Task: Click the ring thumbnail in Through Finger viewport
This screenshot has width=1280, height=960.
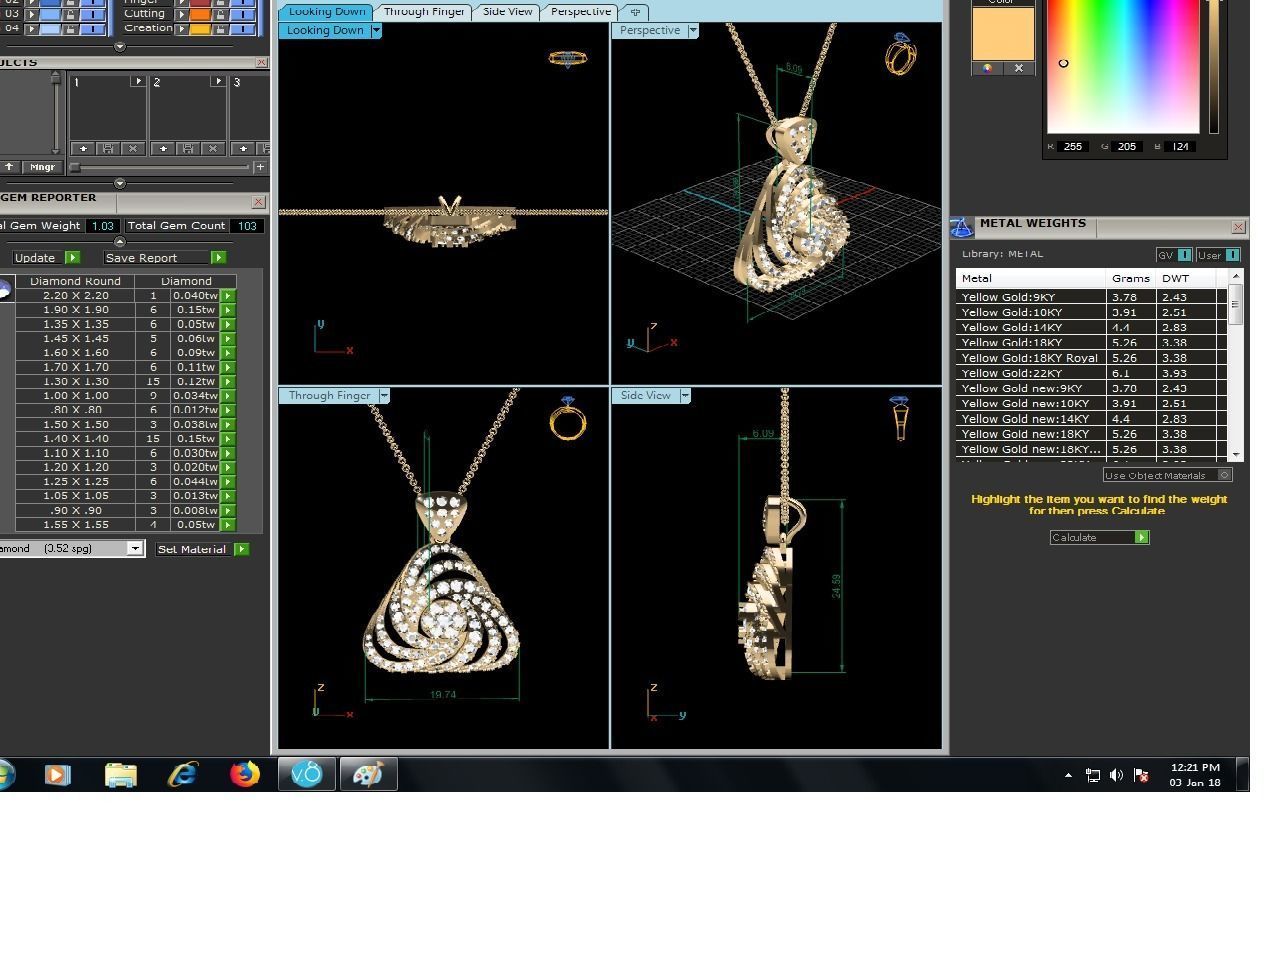Action: [568, 418]
